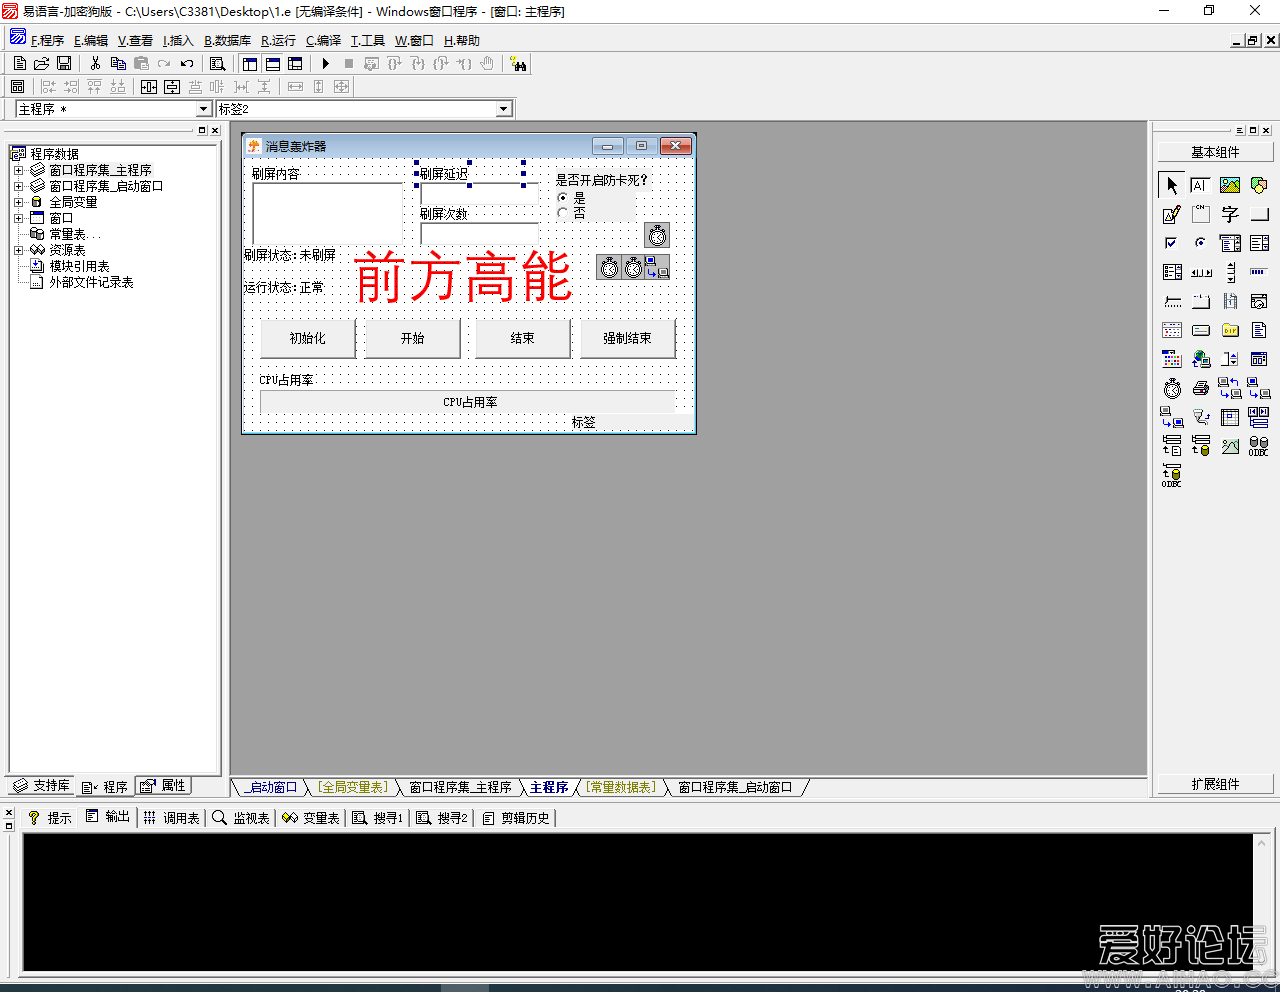Image resolution: width=1280 pixels, height=992 pixels.
Task: Click the 初始化 button on the form
Action: point(307,339)
